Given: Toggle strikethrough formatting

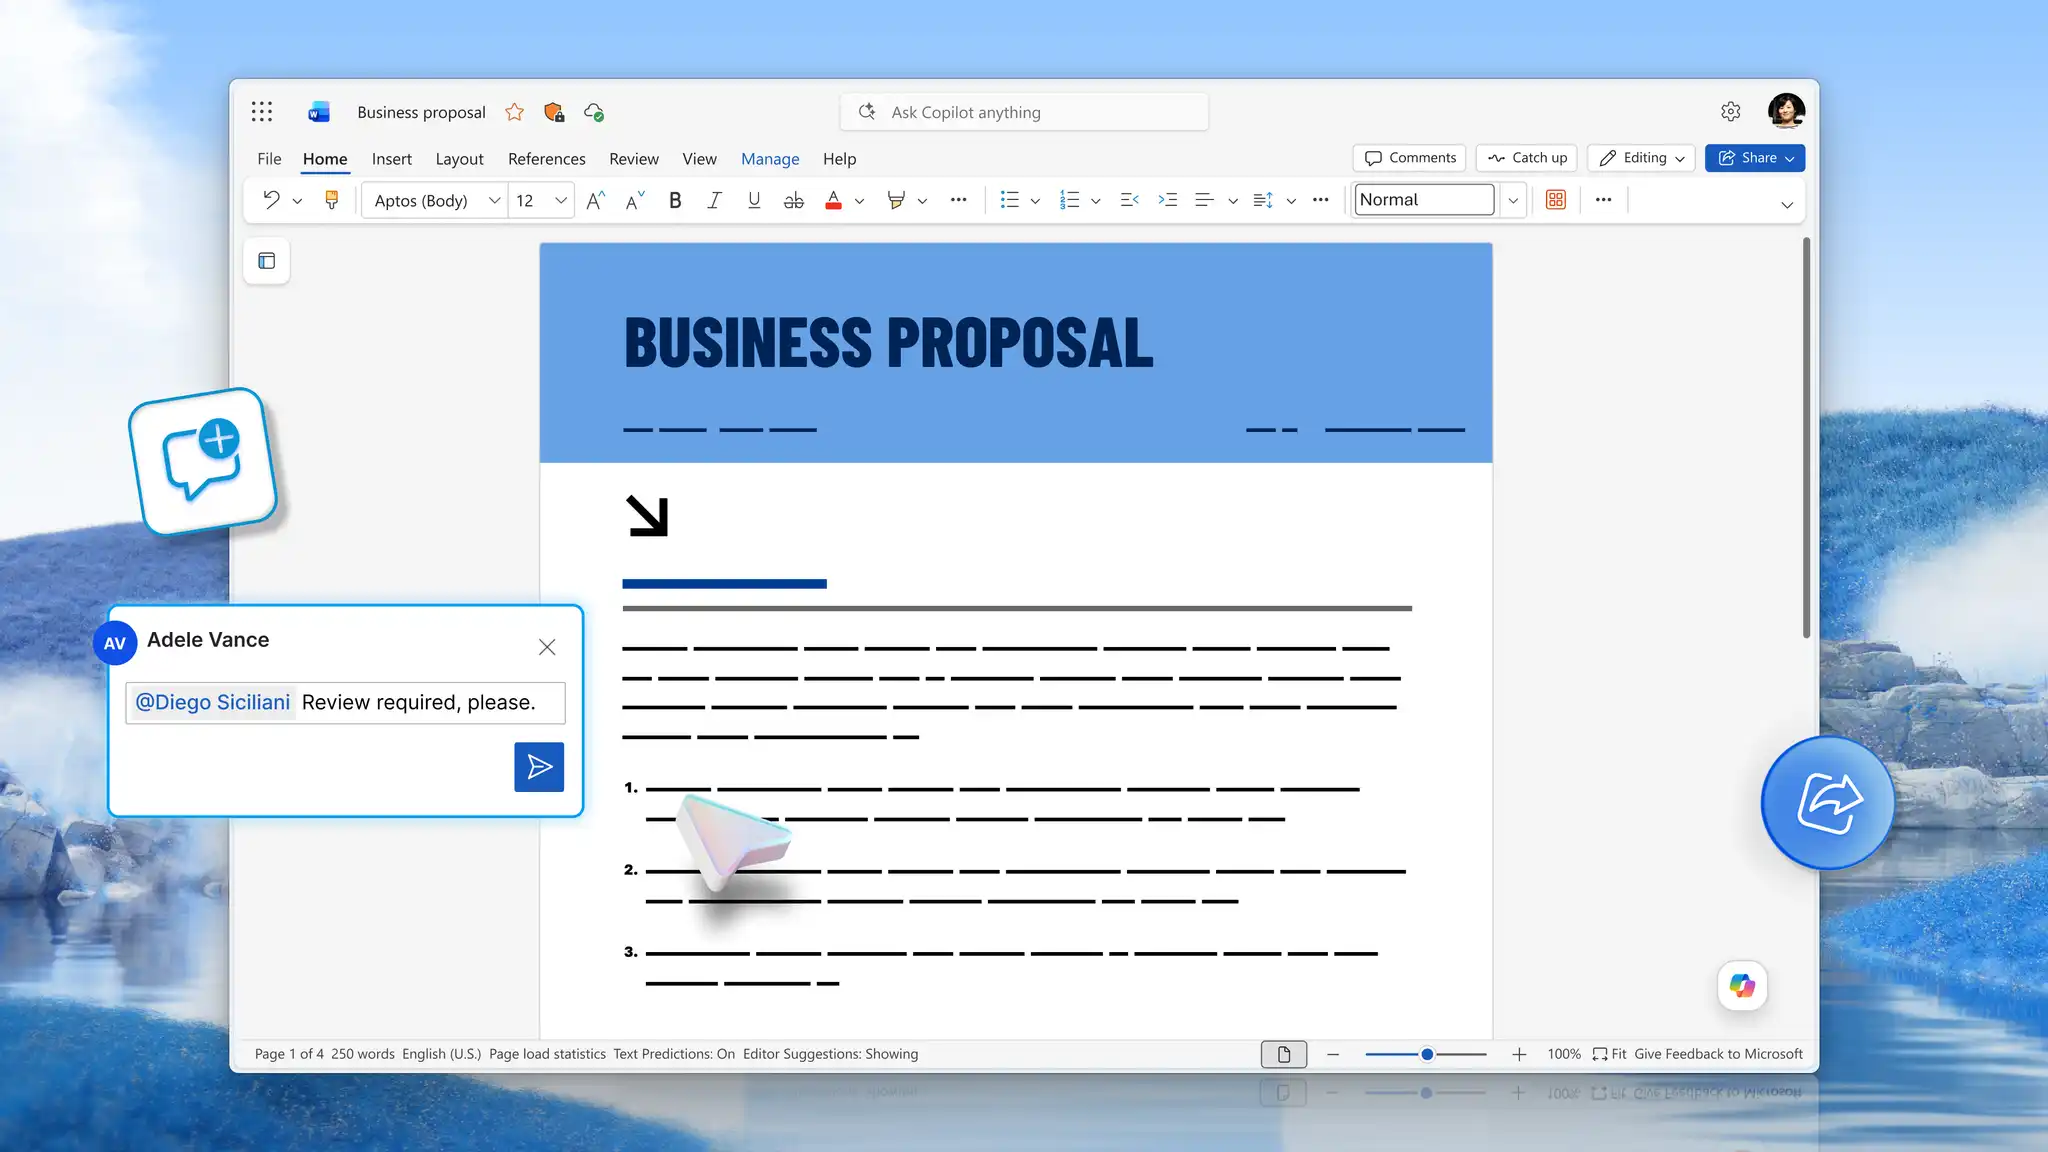Looking at the screenshot, I should [794, 200].
